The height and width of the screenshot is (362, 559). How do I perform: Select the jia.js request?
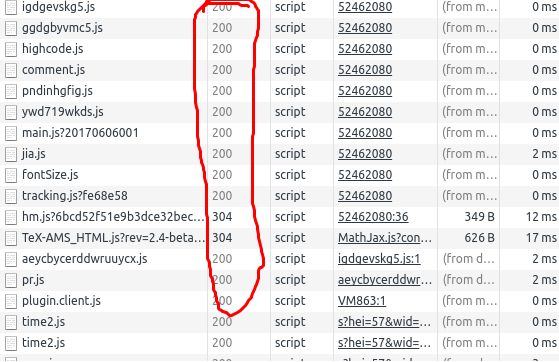[x=280, y=154]
